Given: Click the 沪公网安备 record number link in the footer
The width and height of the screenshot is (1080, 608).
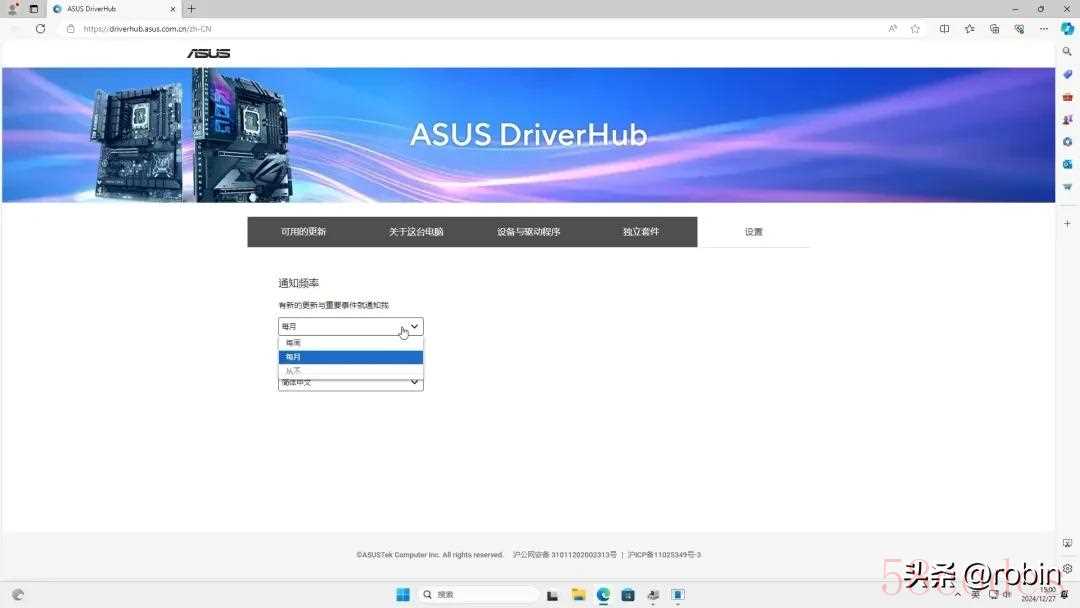Looking at the screenshot, I should click(x=565, y=555).
